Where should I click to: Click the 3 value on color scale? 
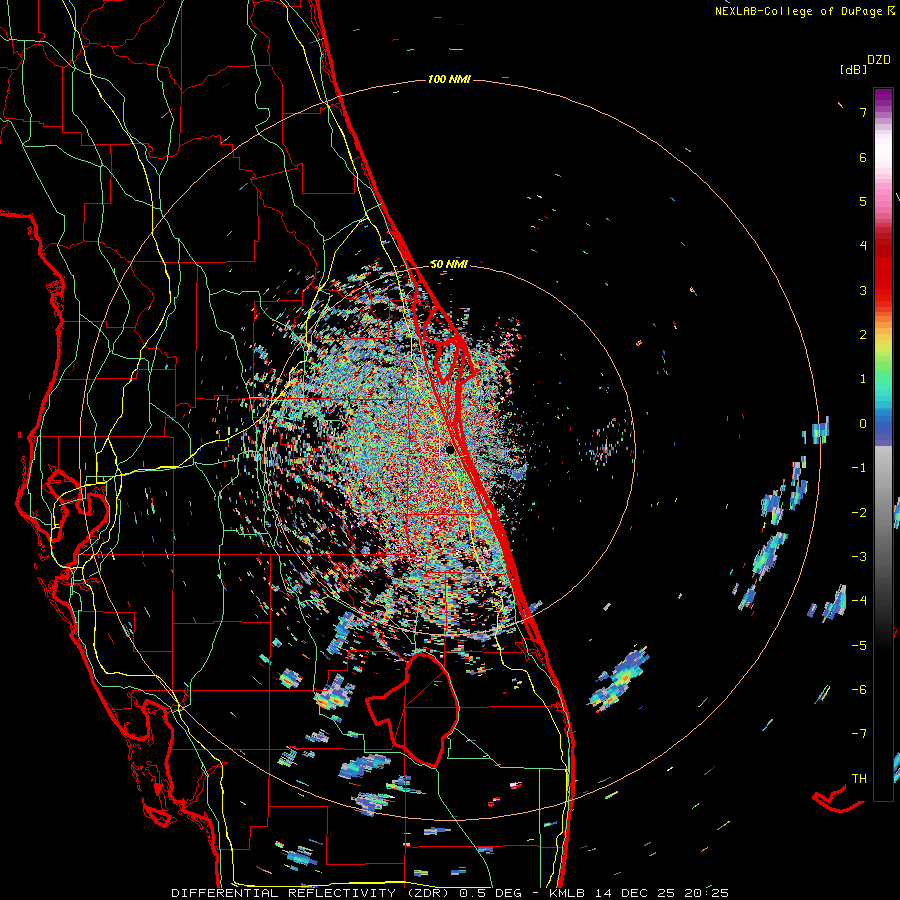pyautogui.click(x=863, y=290)
